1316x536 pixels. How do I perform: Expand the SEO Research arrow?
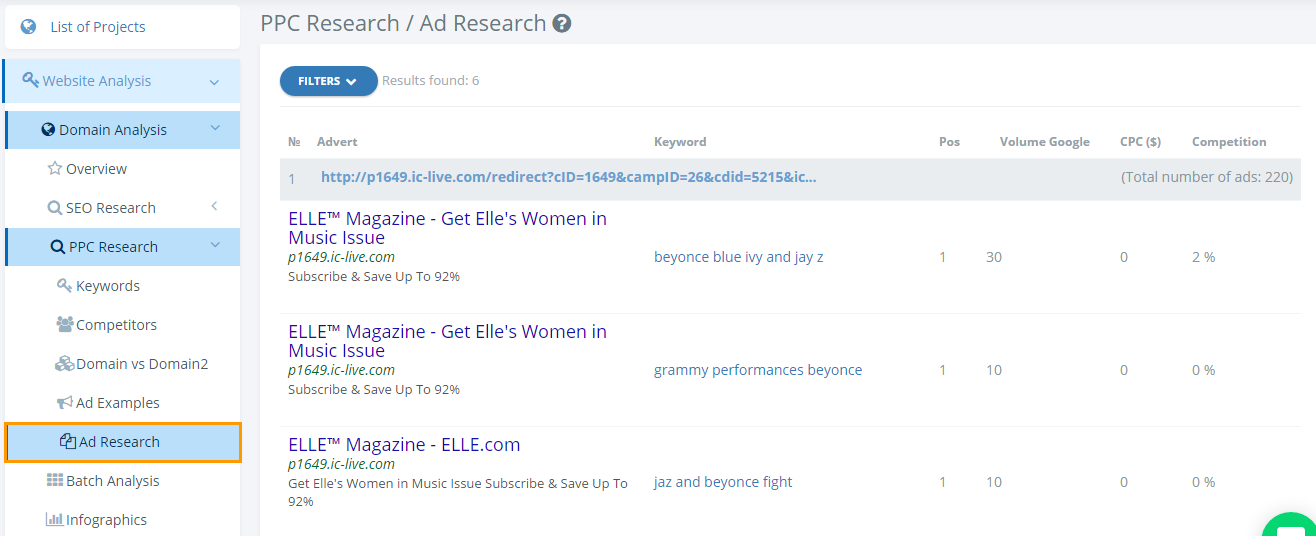(214, 207)
